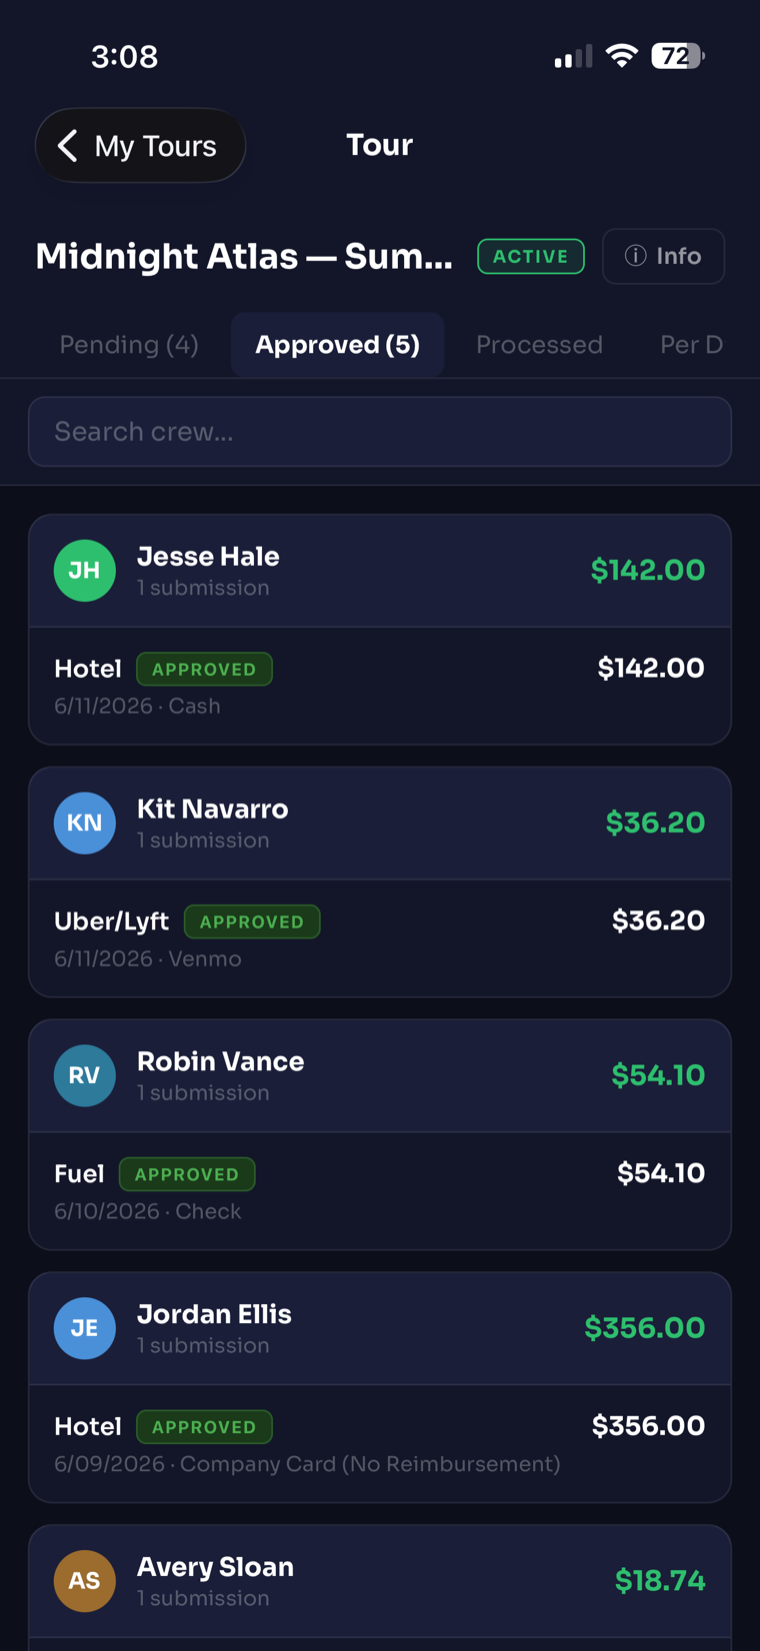Select the Approved (5) tab
The width and height of the screenshot is (760, 1651).
[x=337, y=345]
